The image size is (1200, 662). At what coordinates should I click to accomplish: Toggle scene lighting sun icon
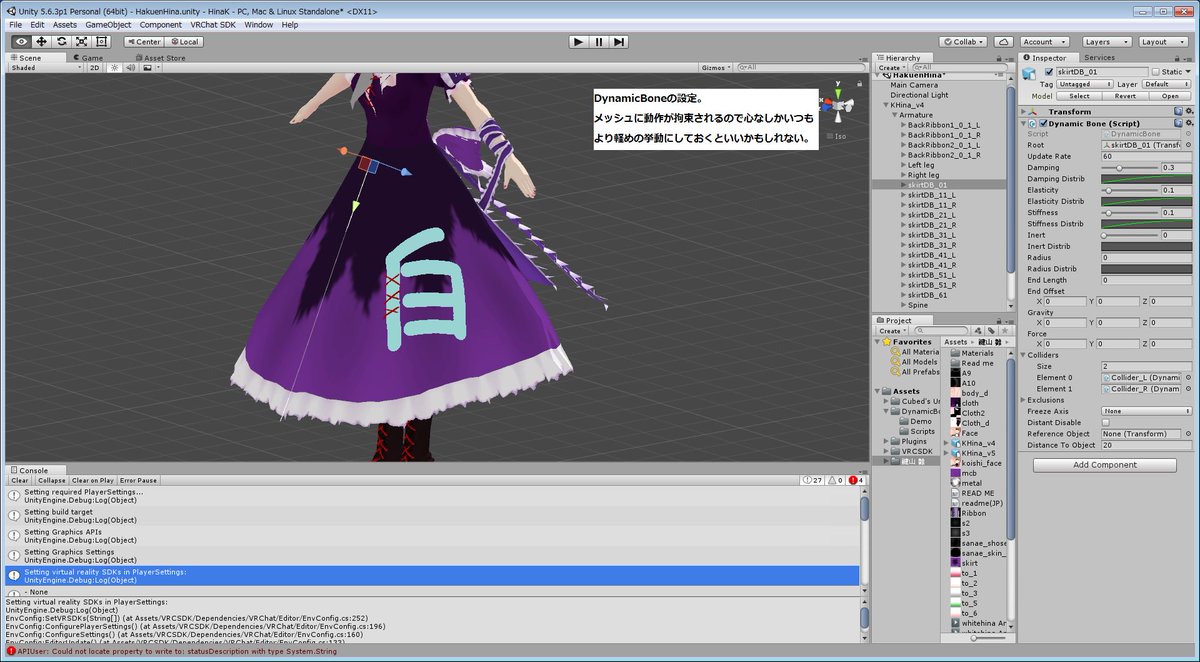[x=114, y=68]
